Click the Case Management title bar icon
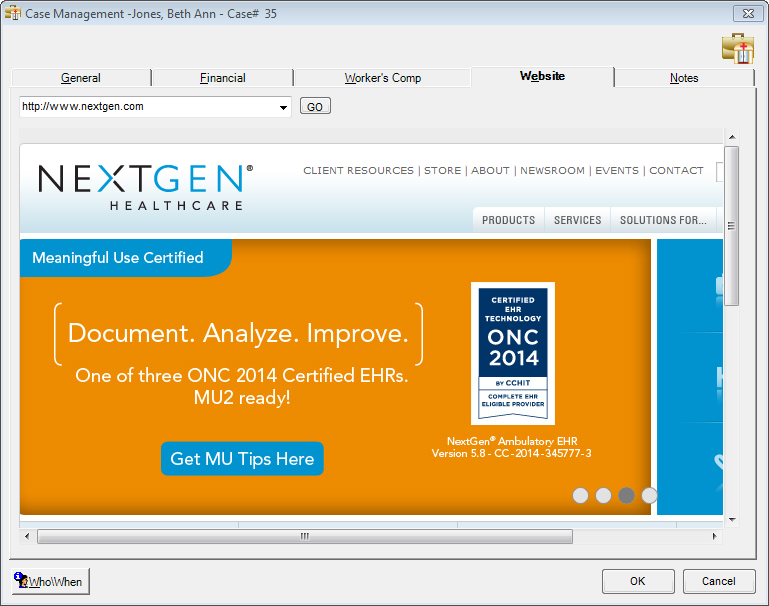This screenshot has height=606, width=769. pyautogui.click(x=13, y=13)
